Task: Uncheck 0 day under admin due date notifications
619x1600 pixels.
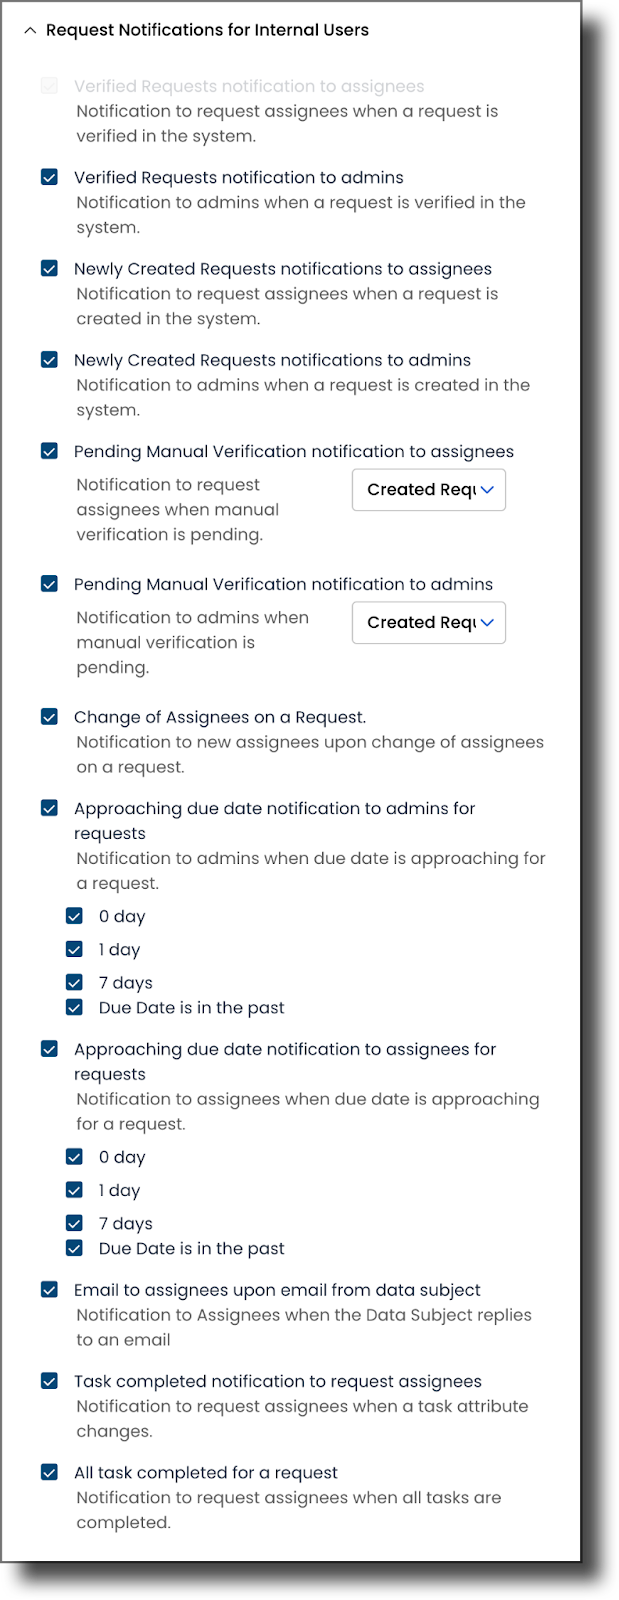Action: 74,915
